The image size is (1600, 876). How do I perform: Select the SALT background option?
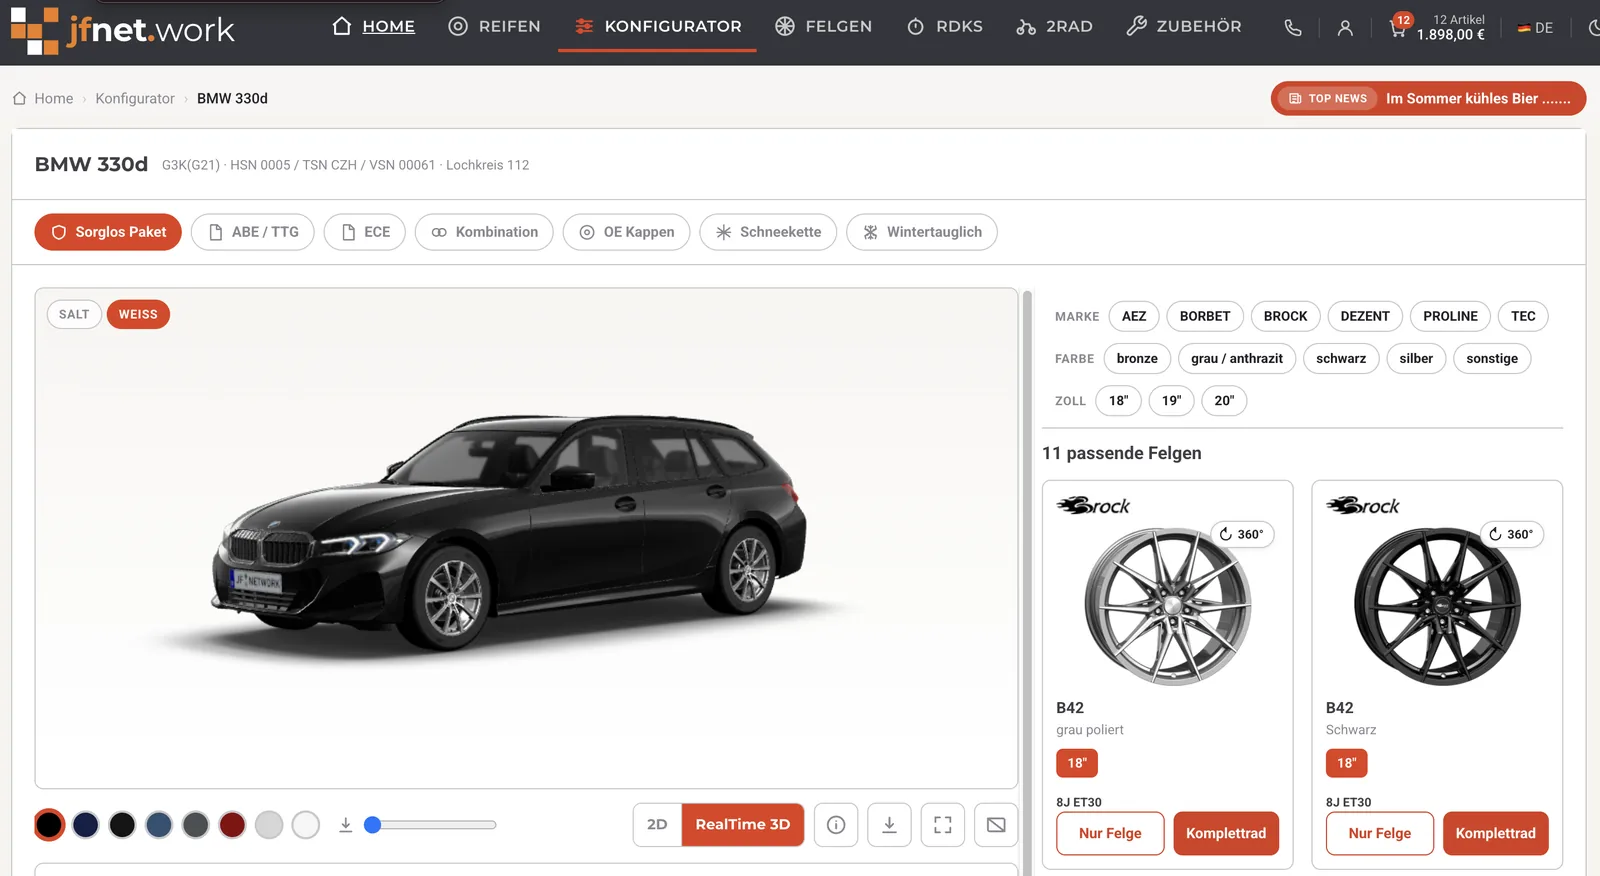[x=74, y=314]
